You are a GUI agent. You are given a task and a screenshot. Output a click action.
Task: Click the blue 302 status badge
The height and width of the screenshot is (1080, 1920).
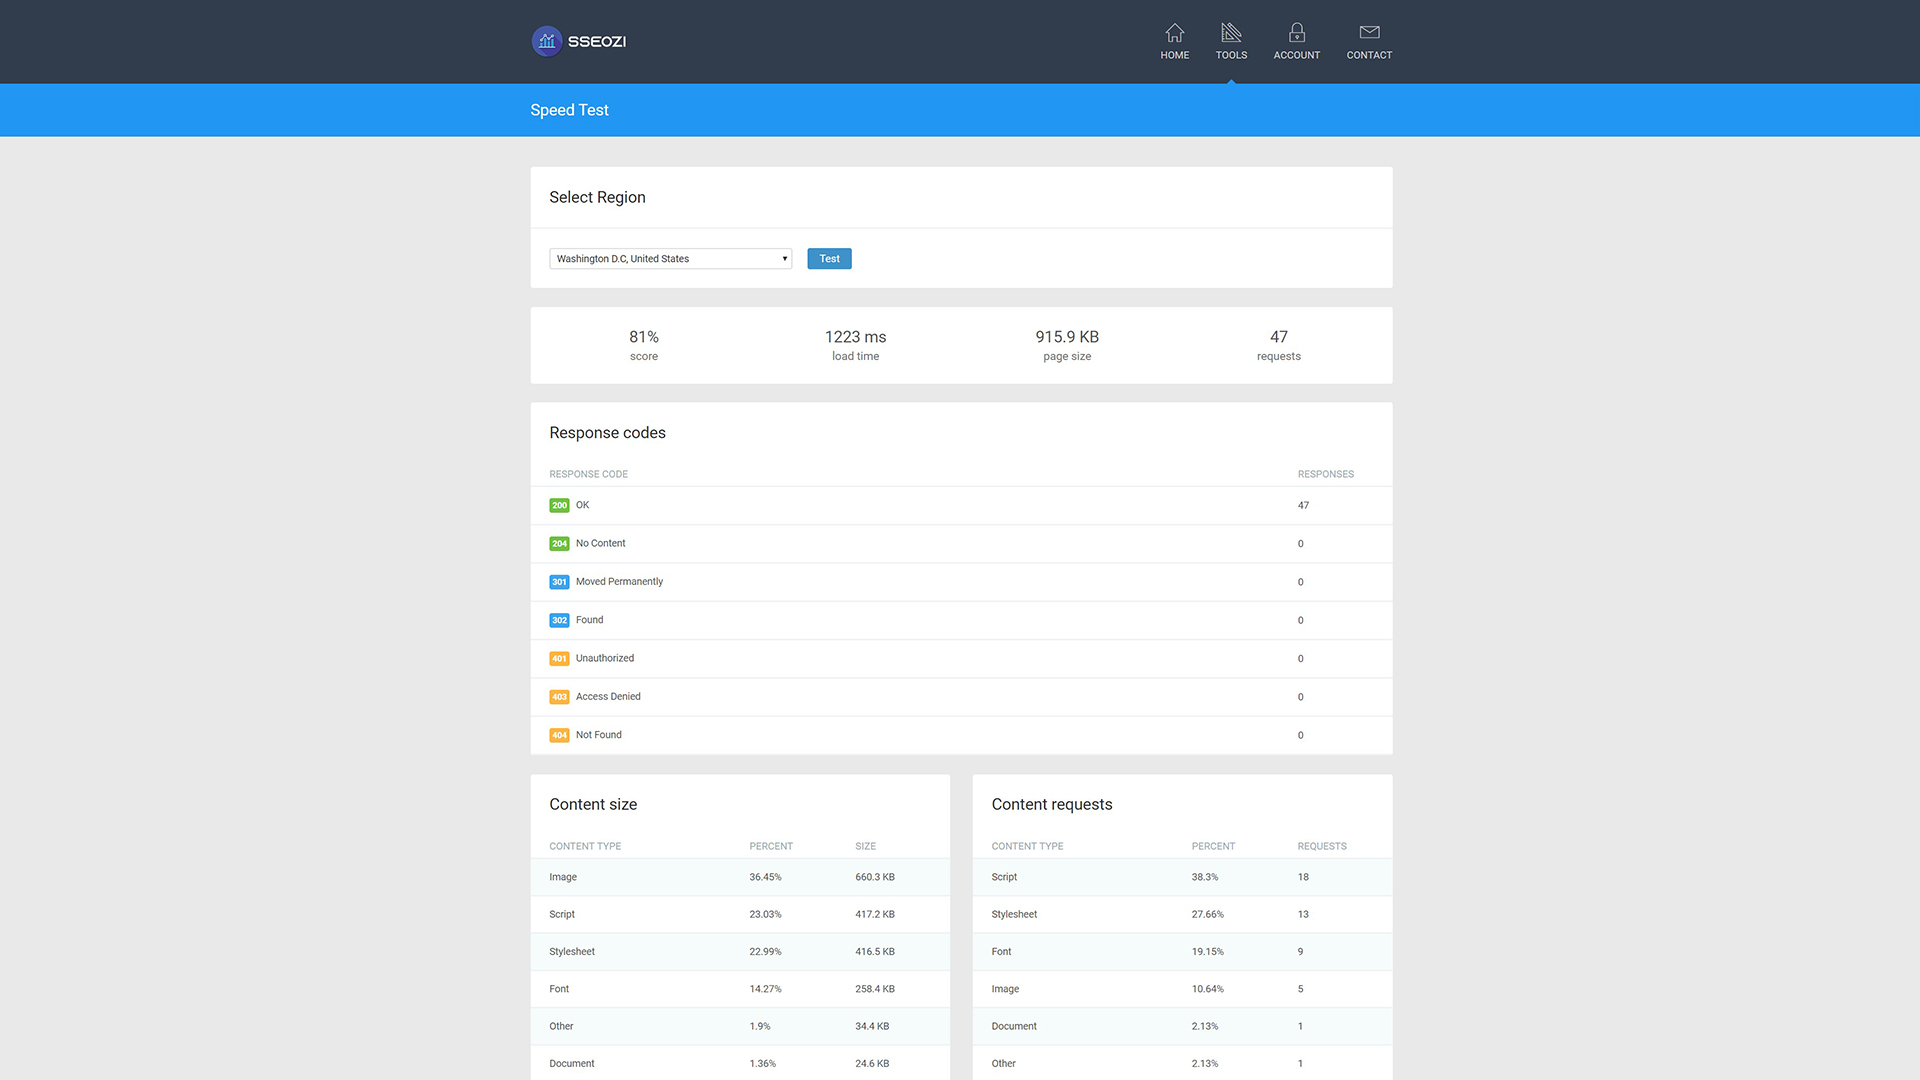559,620
